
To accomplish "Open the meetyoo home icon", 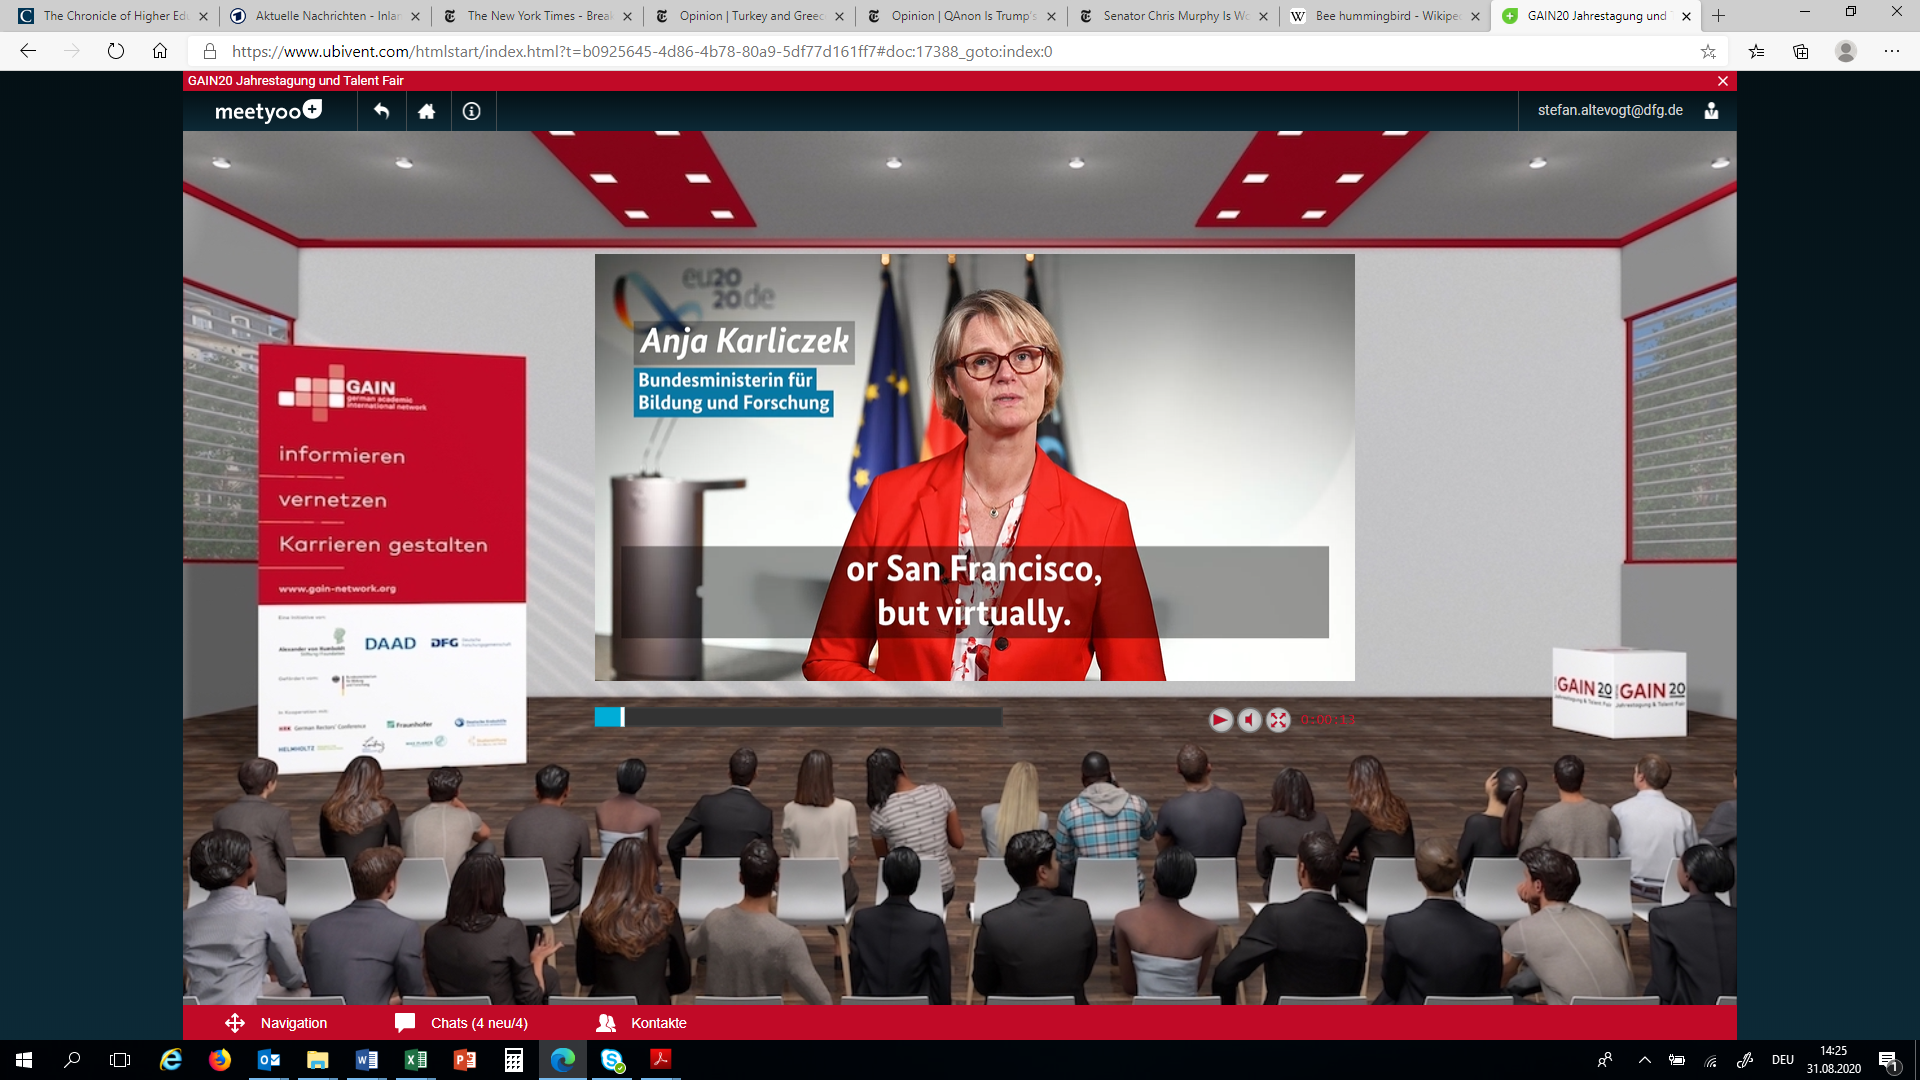I will (x=427, y=111).
